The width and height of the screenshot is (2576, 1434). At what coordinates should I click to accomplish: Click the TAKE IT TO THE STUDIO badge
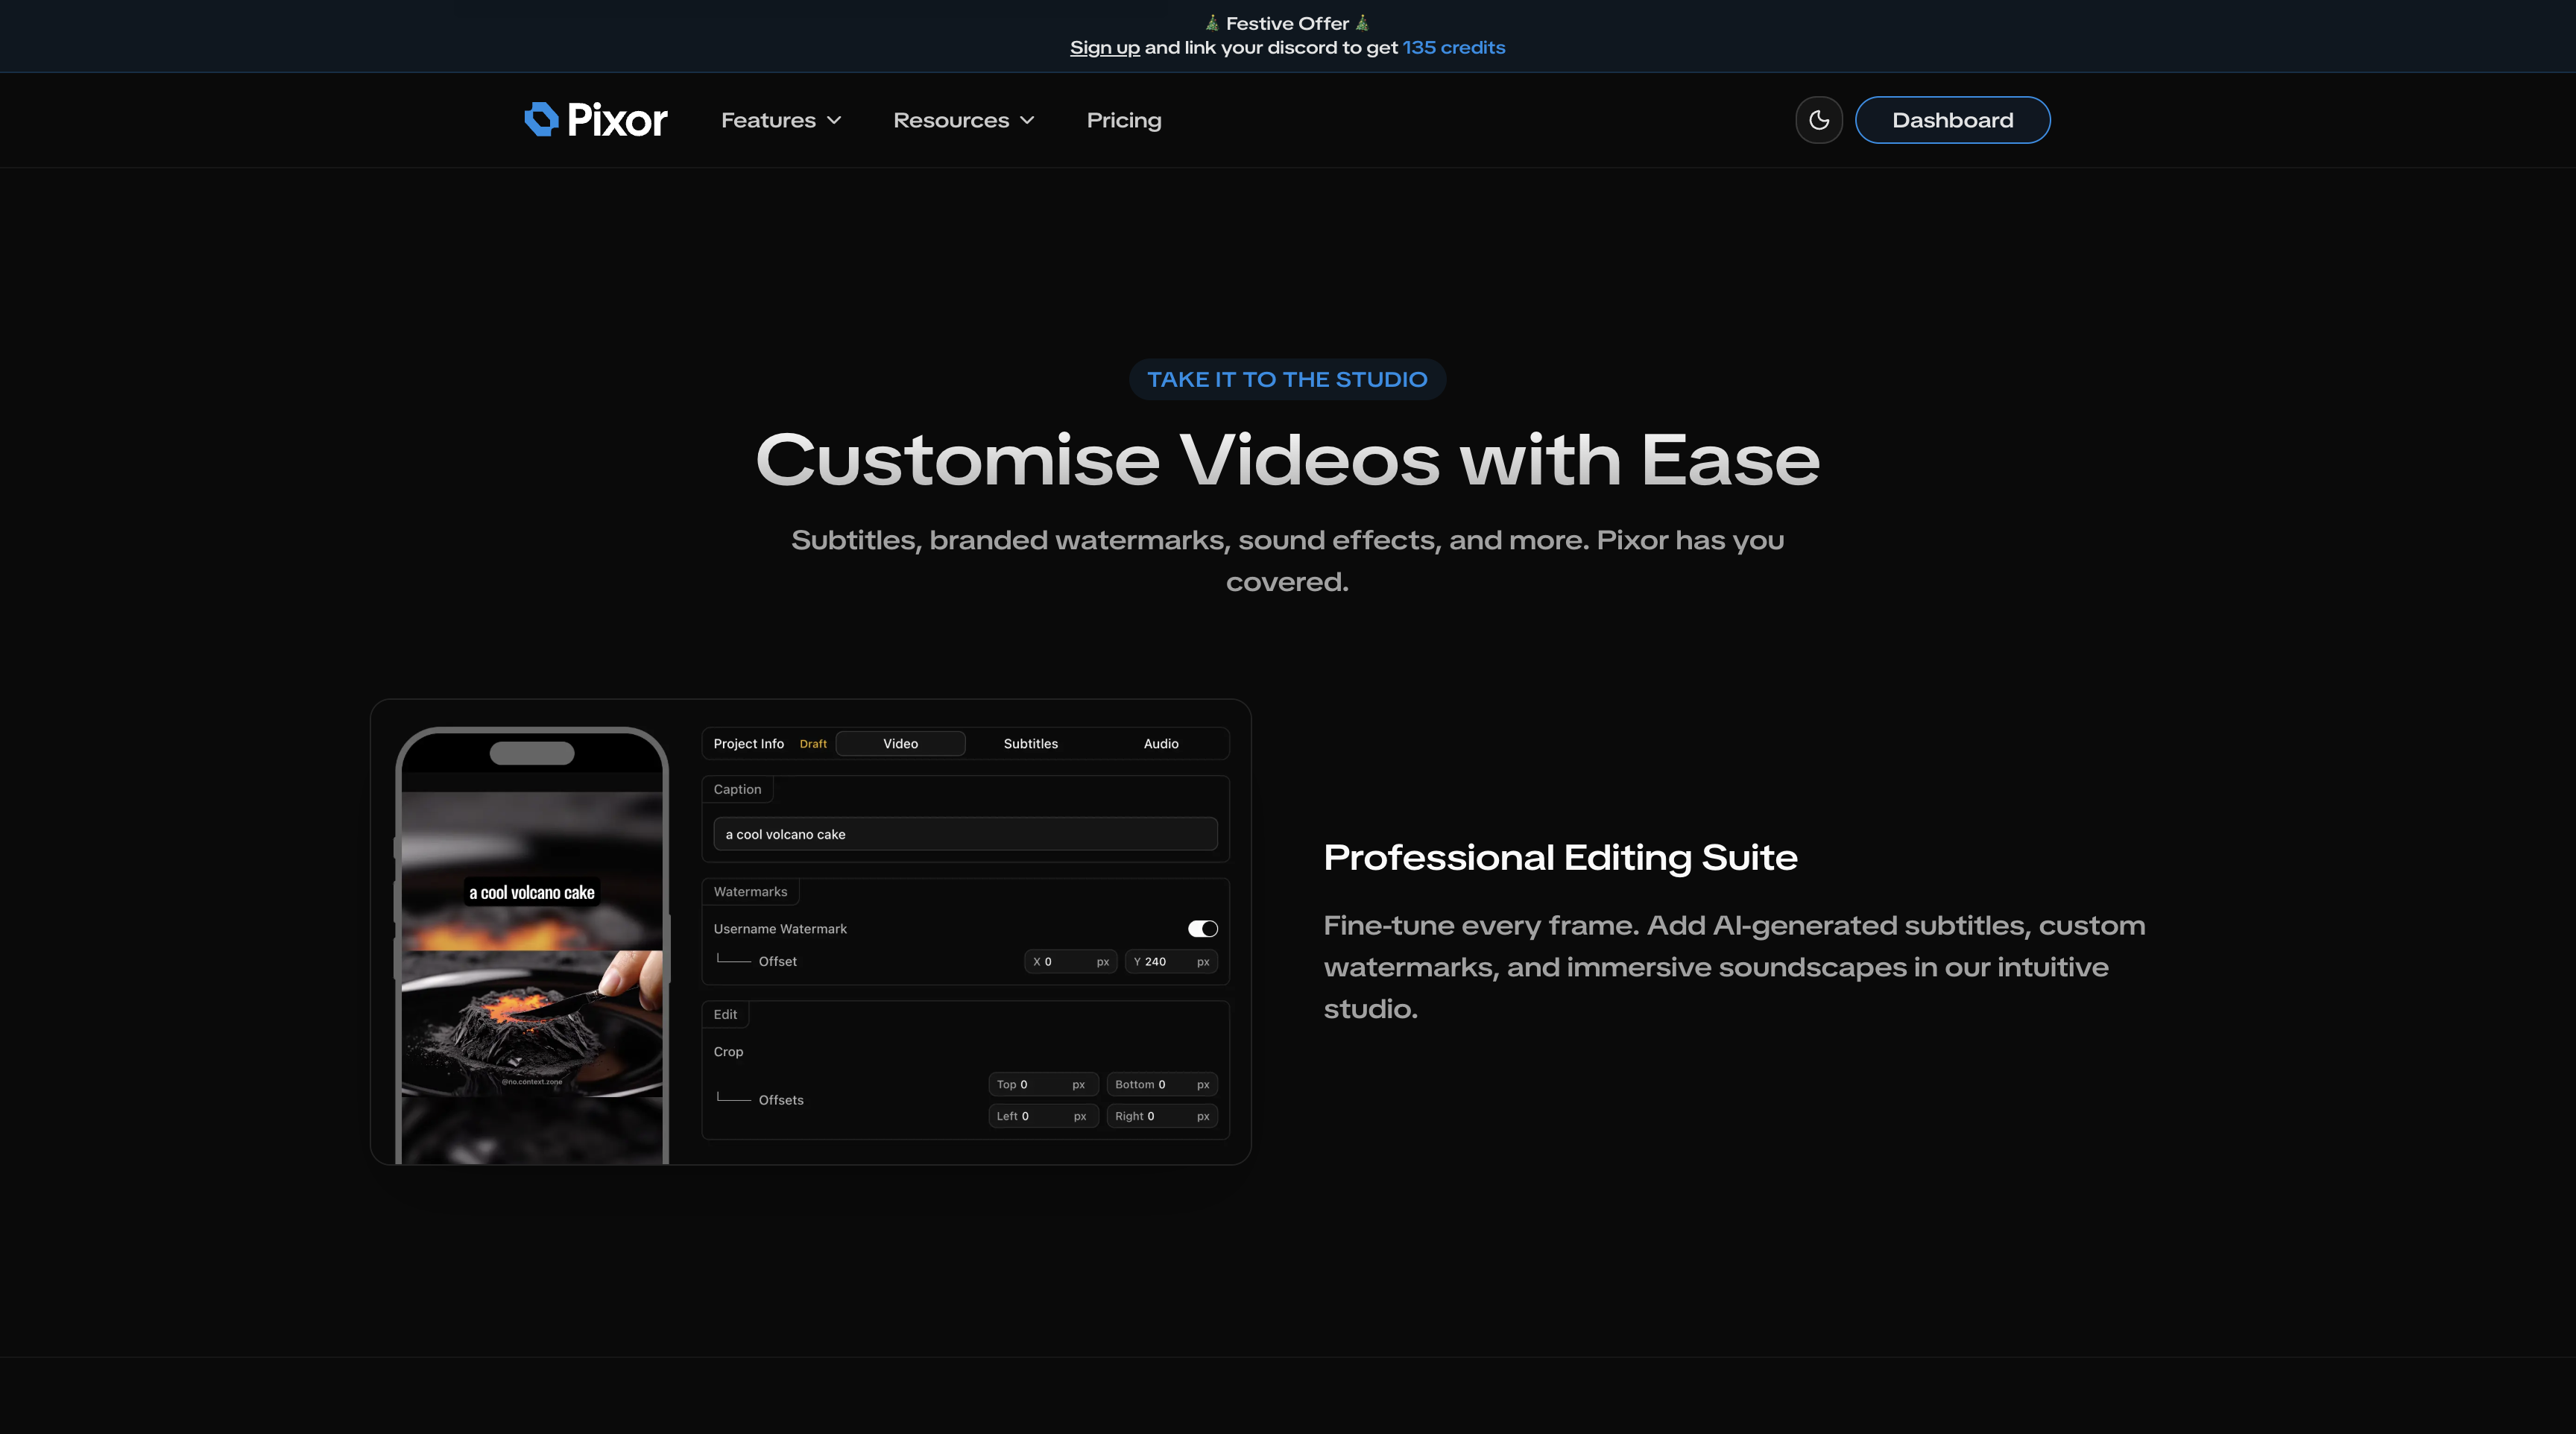click(1287, 379)
